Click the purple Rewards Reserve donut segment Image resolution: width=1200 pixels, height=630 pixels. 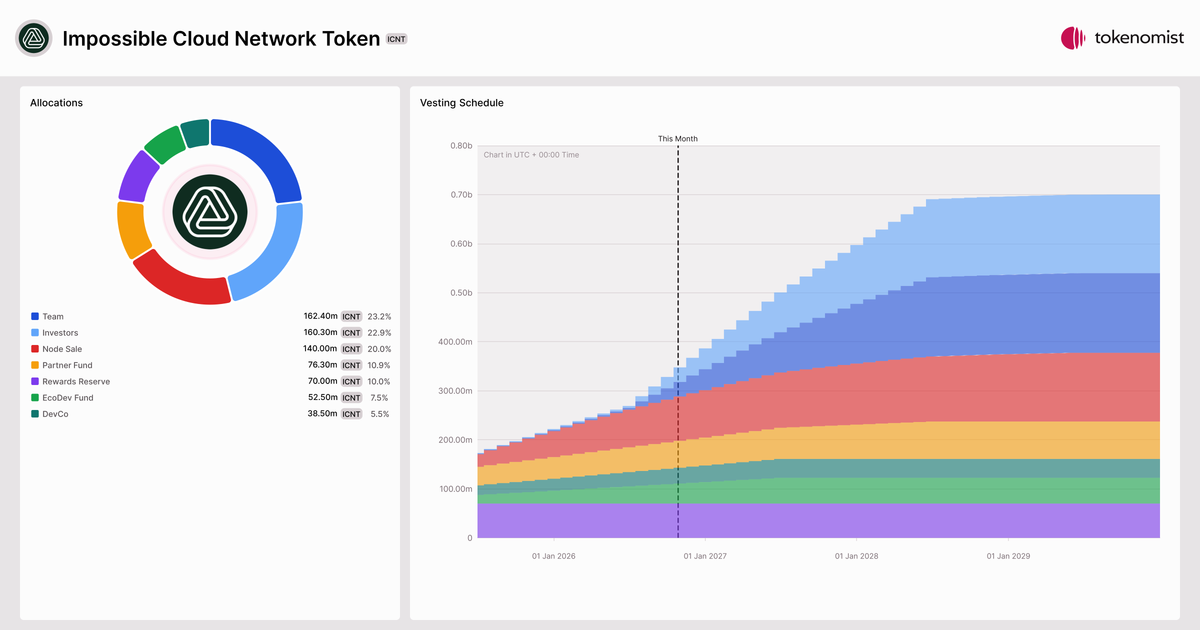[137, 175]
